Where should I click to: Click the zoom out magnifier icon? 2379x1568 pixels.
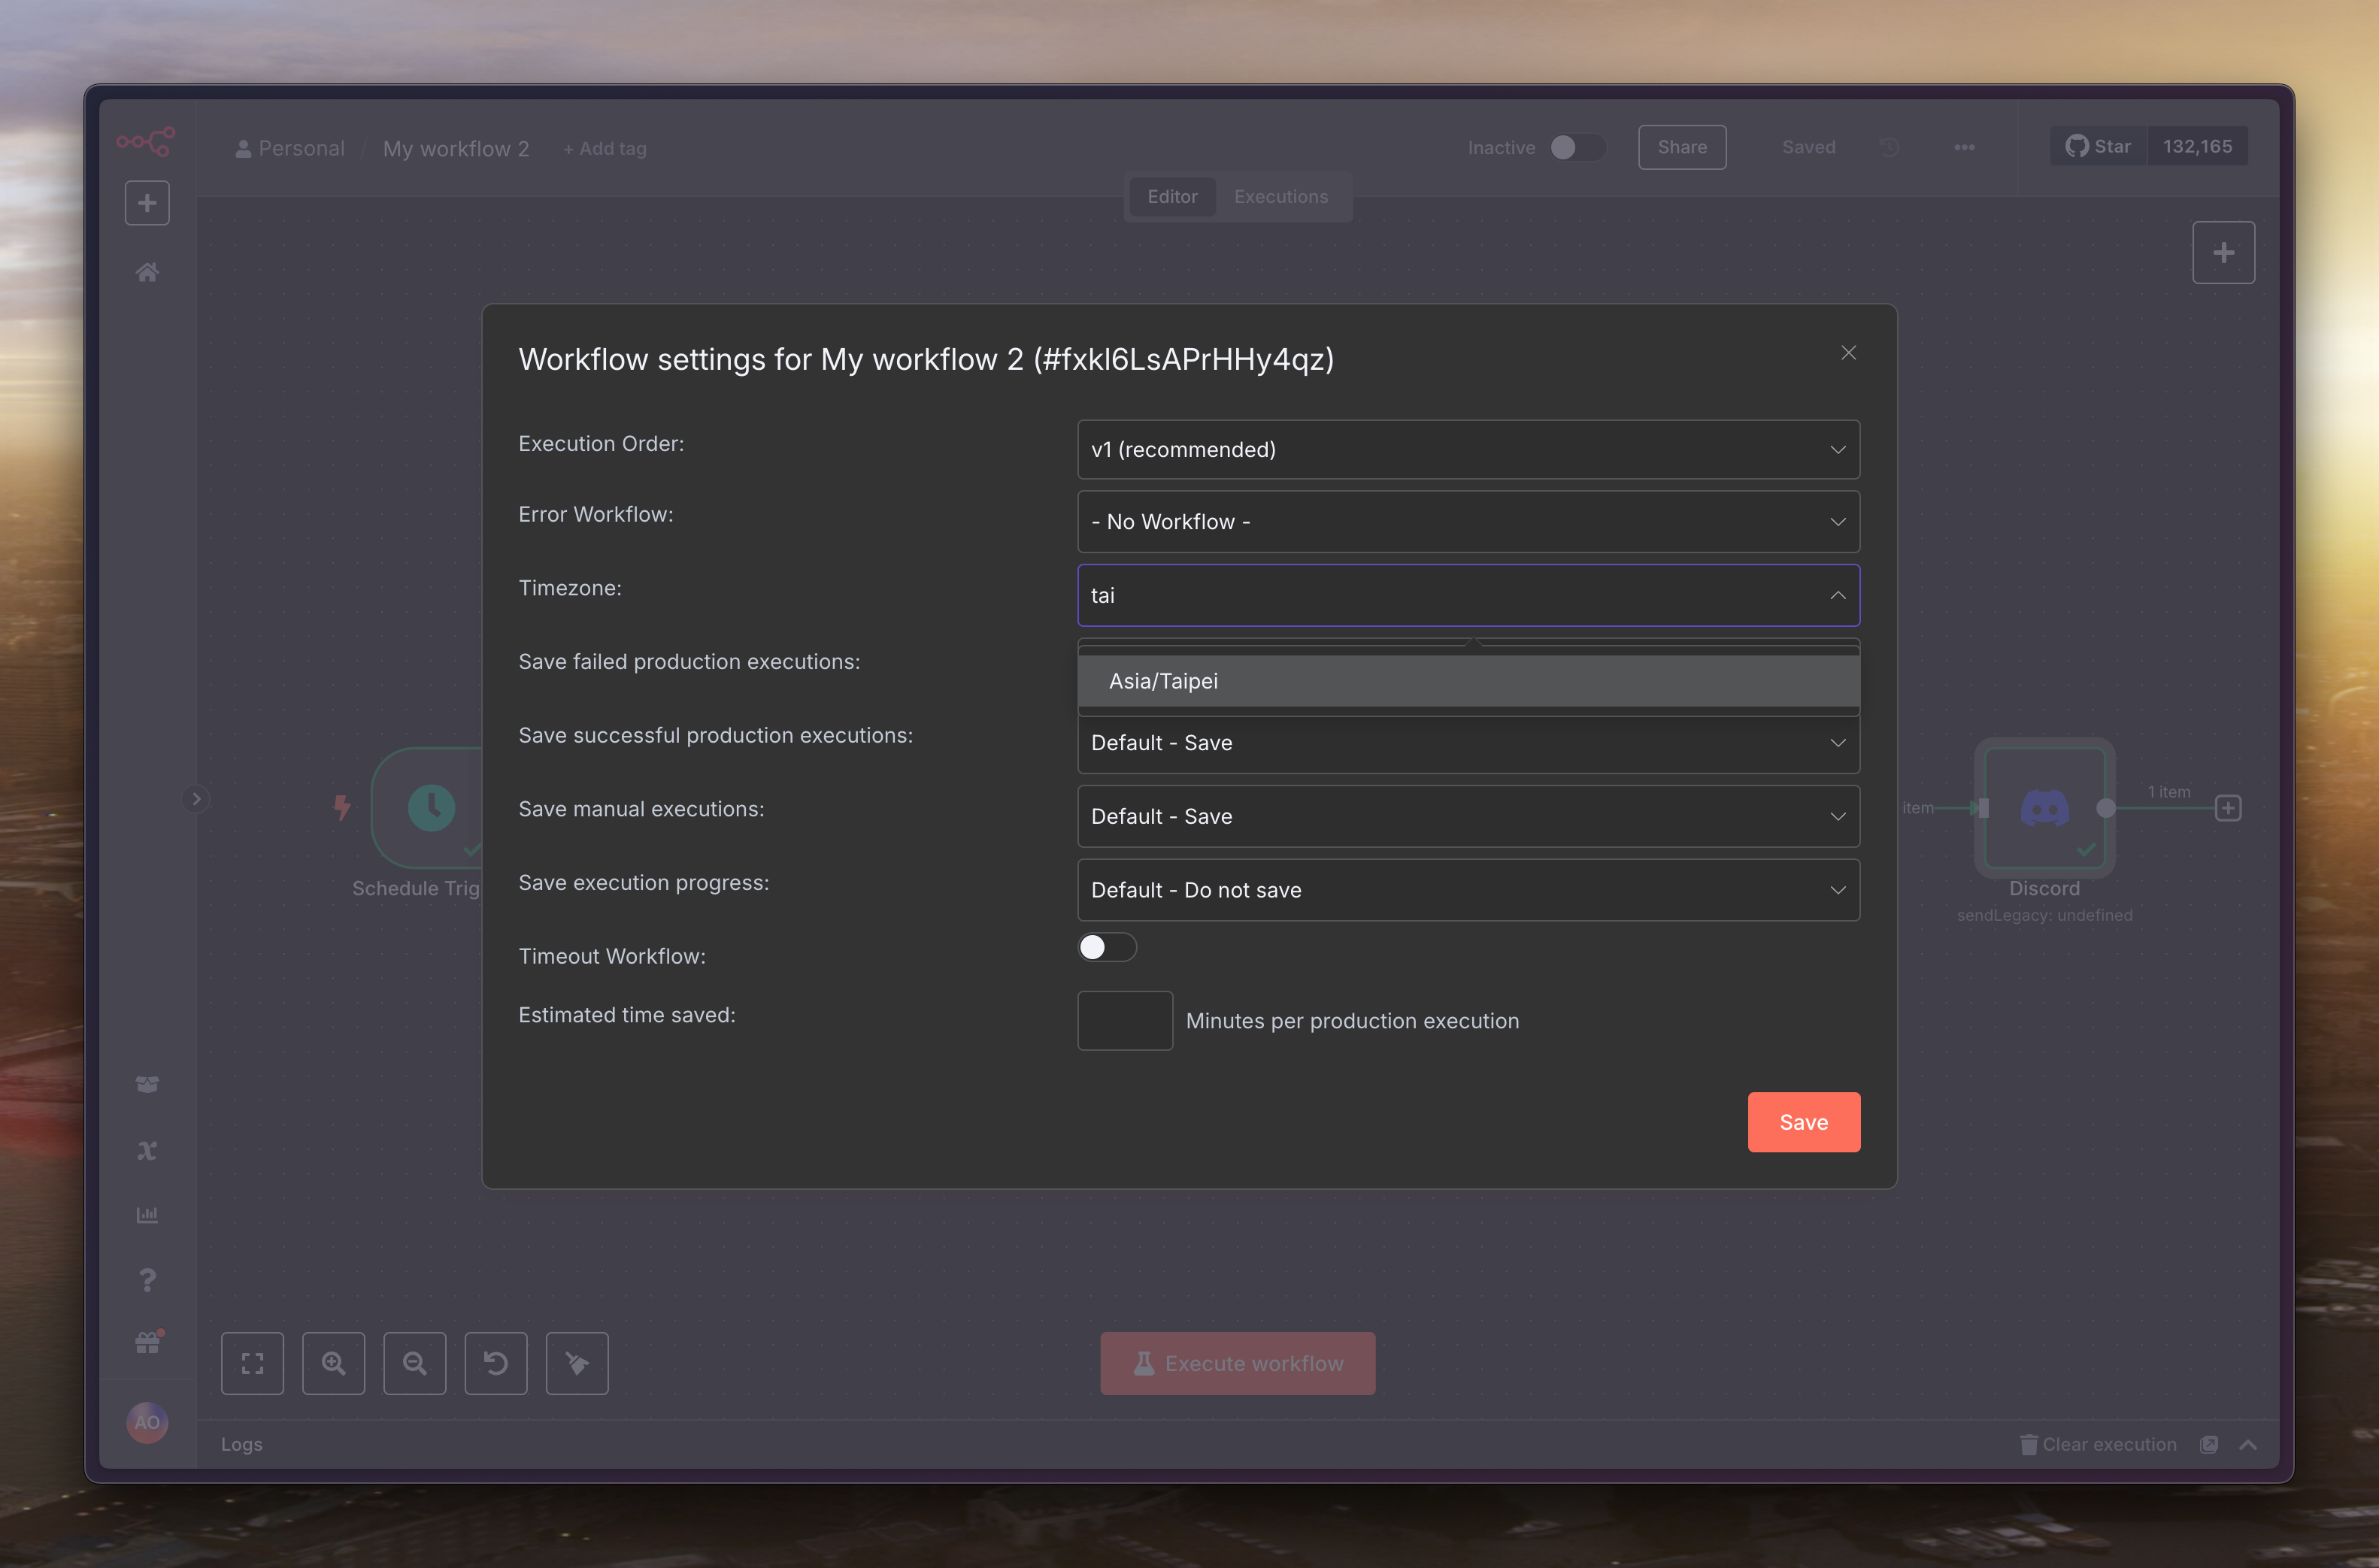(414, 1363)
